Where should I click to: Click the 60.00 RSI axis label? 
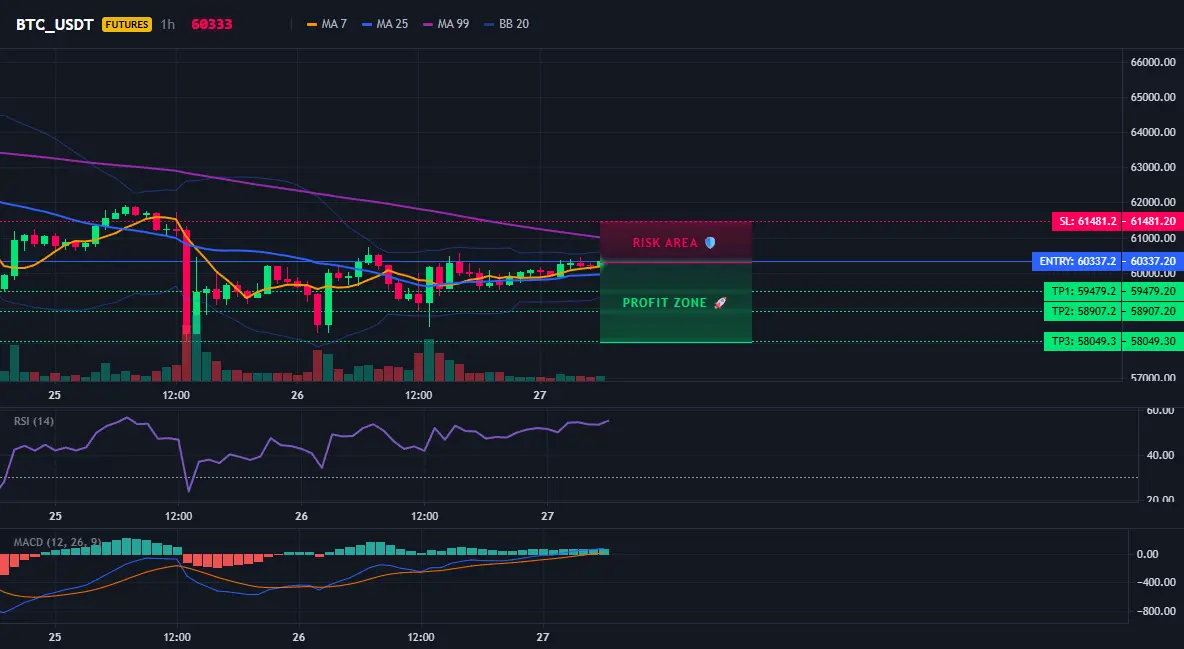1160,410
